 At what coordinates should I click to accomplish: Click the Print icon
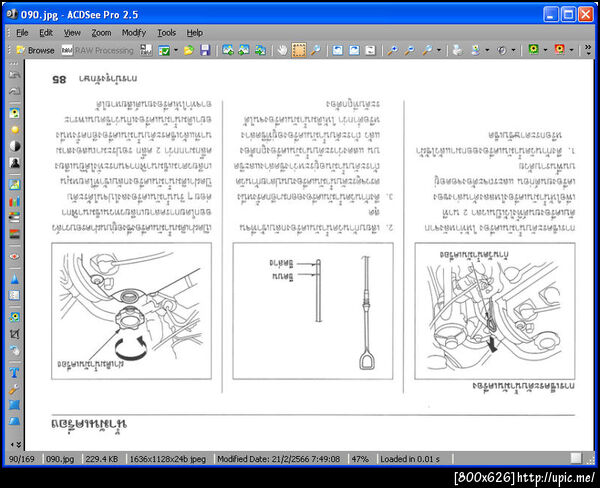click(457, 50)
